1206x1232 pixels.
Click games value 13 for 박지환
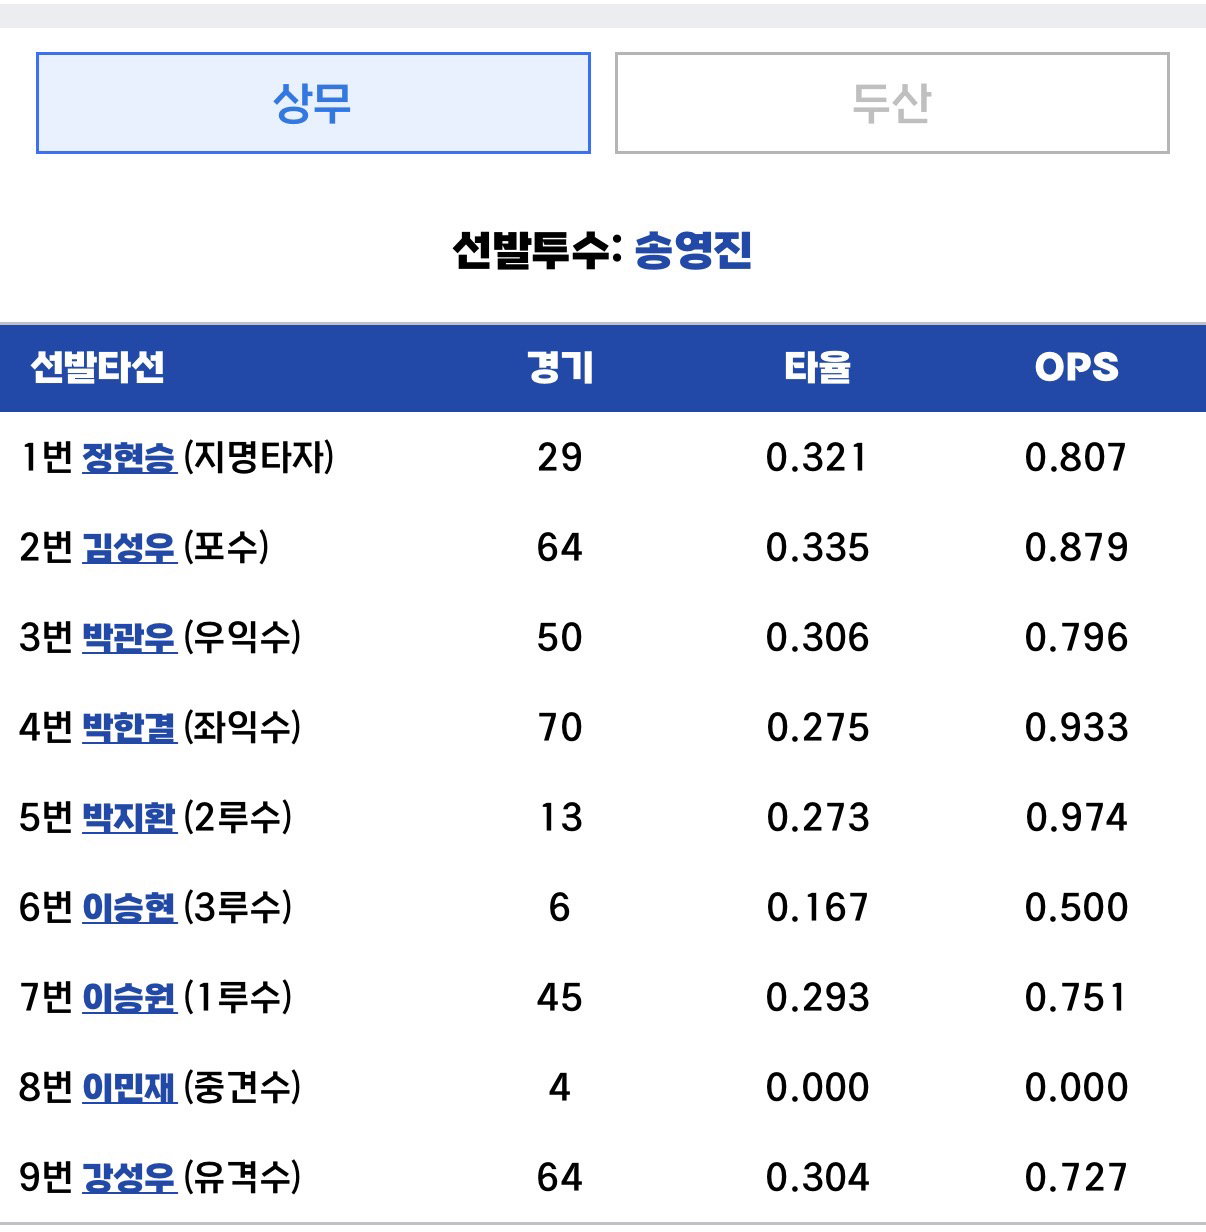pos(560,817)
